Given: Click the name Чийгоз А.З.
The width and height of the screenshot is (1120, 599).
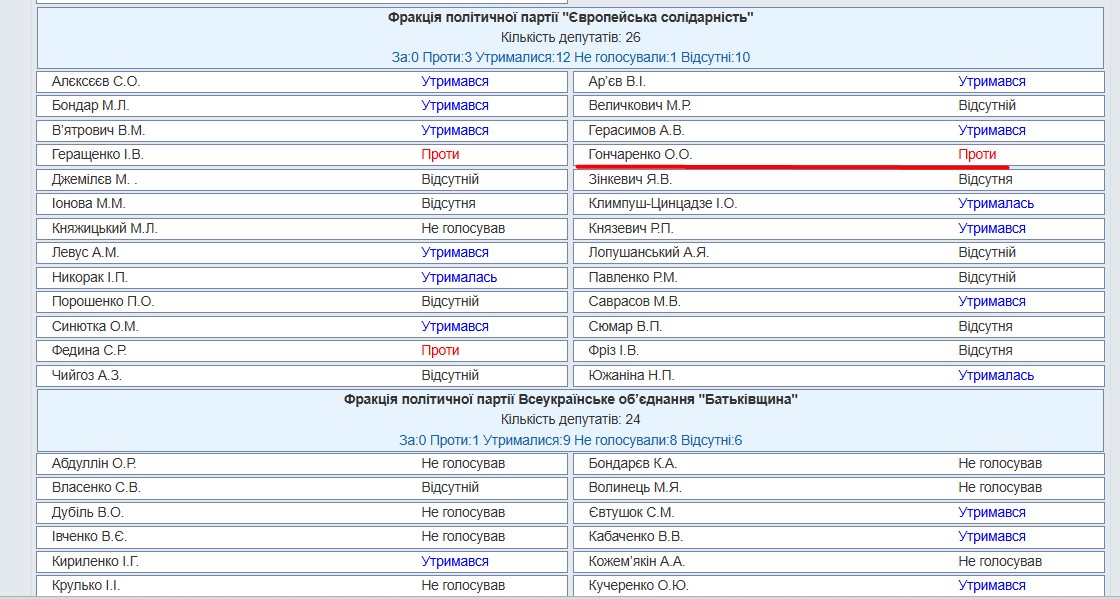Looking at the screenshot, I should 87,375.
